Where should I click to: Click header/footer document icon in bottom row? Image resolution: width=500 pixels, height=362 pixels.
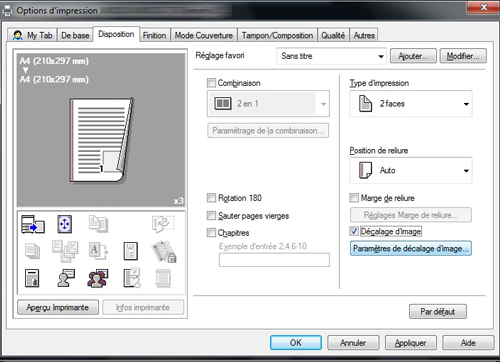coord(32,278)
